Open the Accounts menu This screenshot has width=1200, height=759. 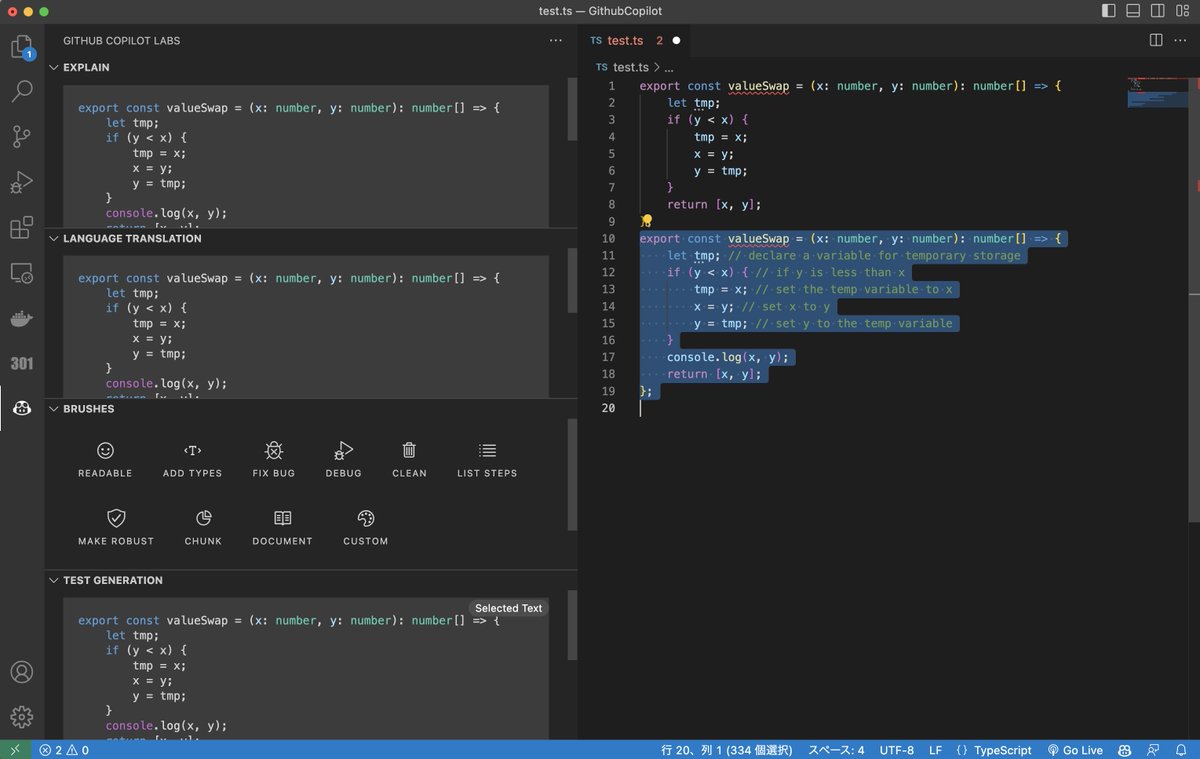22,672
